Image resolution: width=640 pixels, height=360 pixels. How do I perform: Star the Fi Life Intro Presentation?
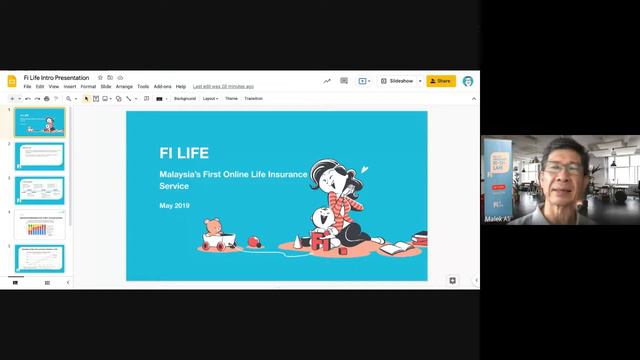100,78
